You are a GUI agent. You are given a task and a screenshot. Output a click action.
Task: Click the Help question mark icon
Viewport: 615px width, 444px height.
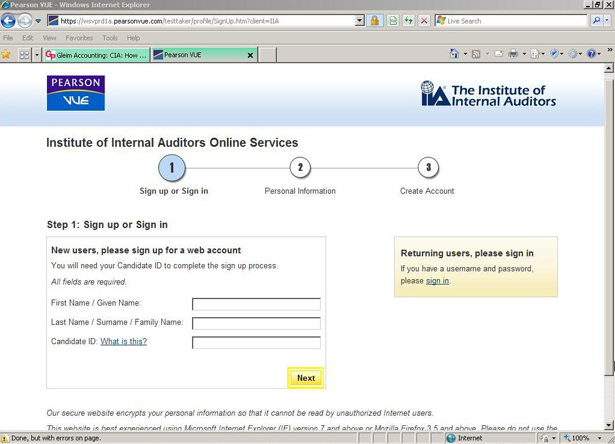point(593,54)
